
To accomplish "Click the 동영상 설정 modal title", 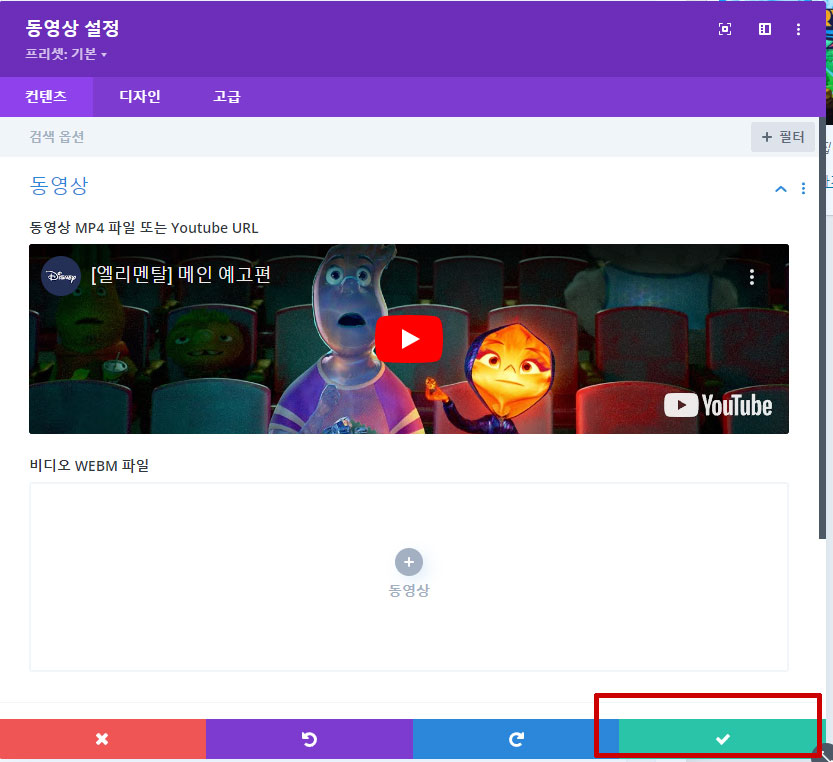I will (72, 28).
